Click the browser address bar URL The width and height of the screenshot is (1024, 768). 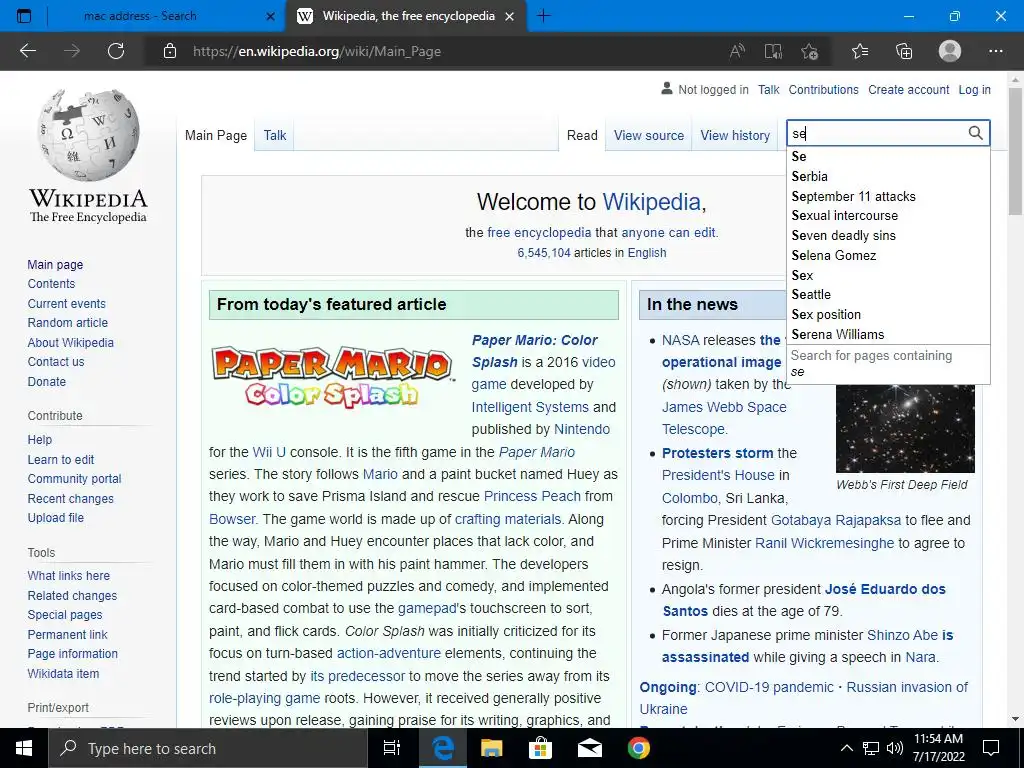click(317, 51)
